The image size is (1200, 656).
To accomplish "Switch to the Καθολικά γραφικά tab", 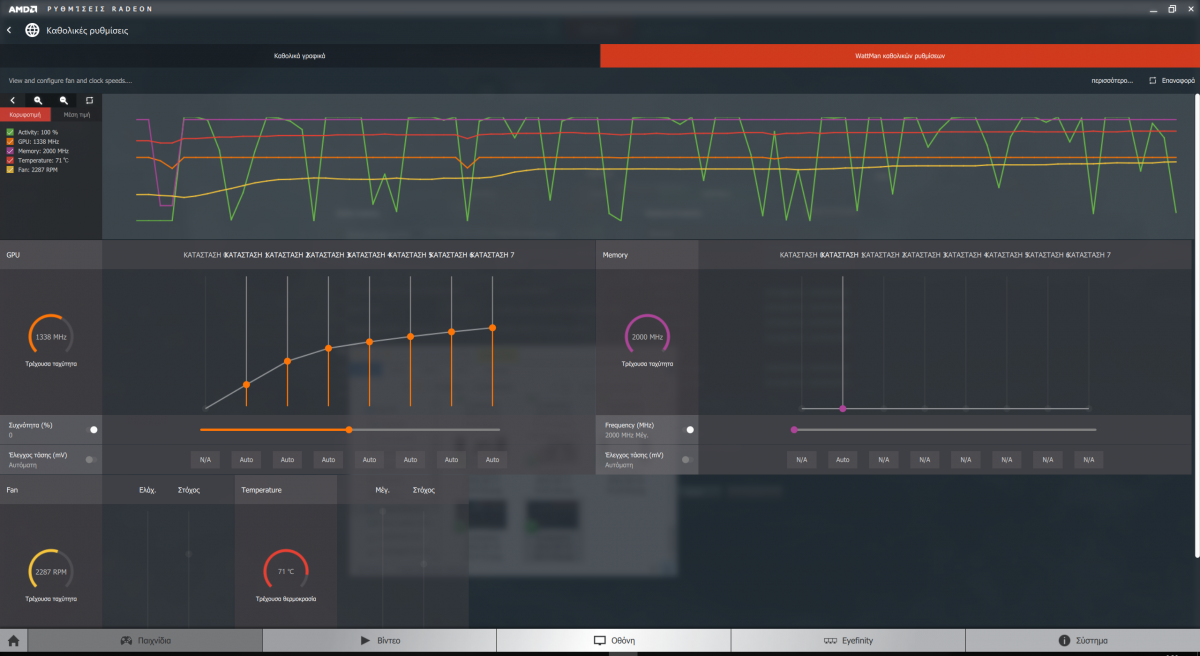I will click(x=300, y=56).
